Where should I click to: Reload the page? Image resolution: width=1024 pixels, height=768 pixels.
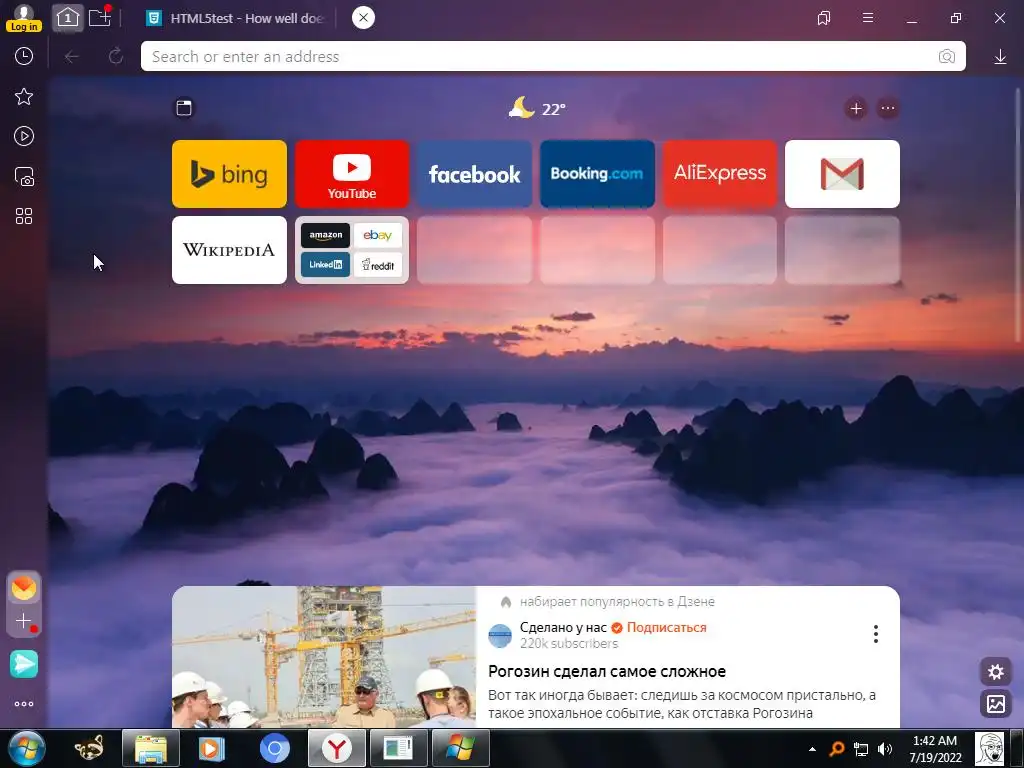point(116,56)
